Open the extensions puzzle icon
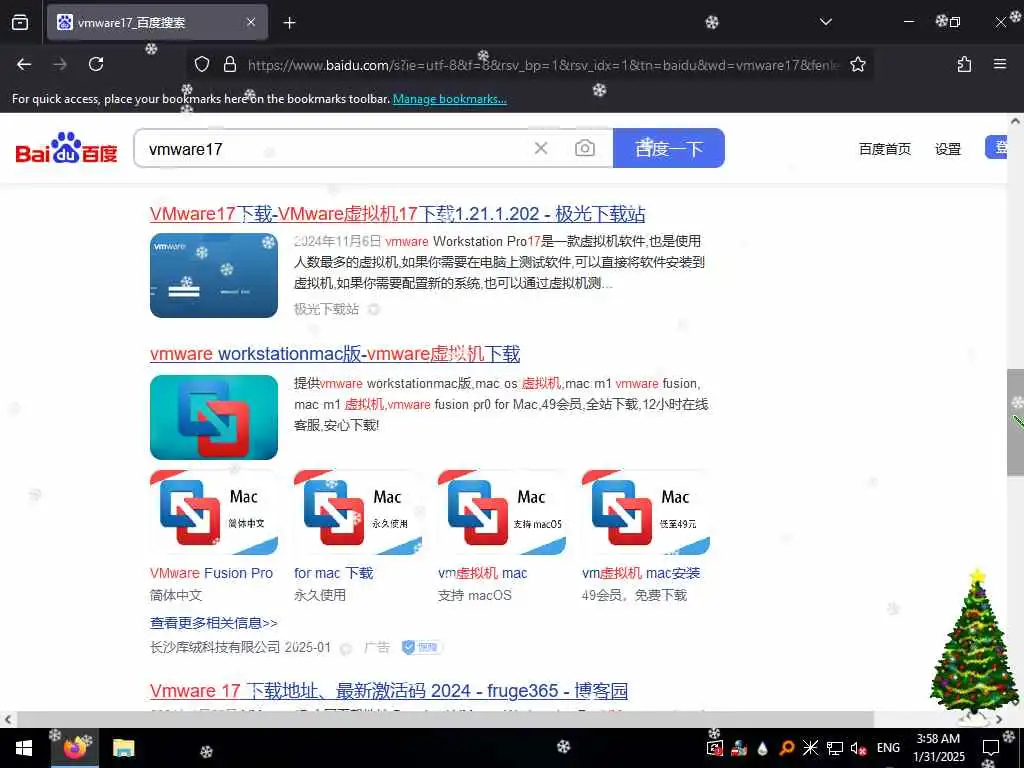The image size is (1024, 768). [964, 64]
